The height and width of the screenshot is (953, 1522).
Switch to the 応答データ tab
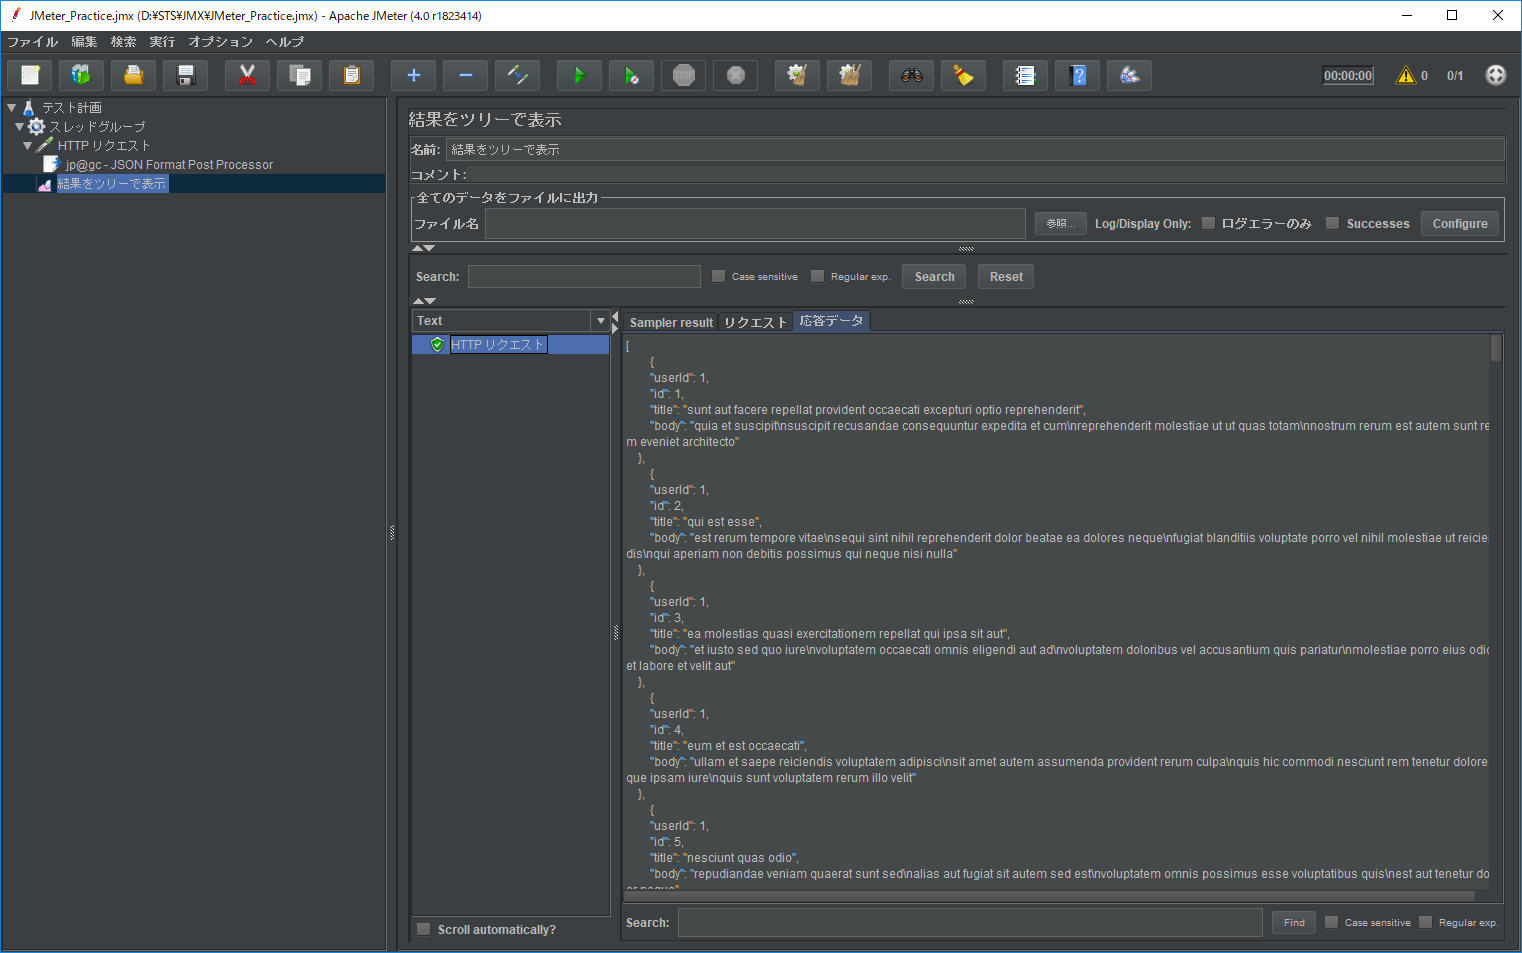(x=831, y=321)
